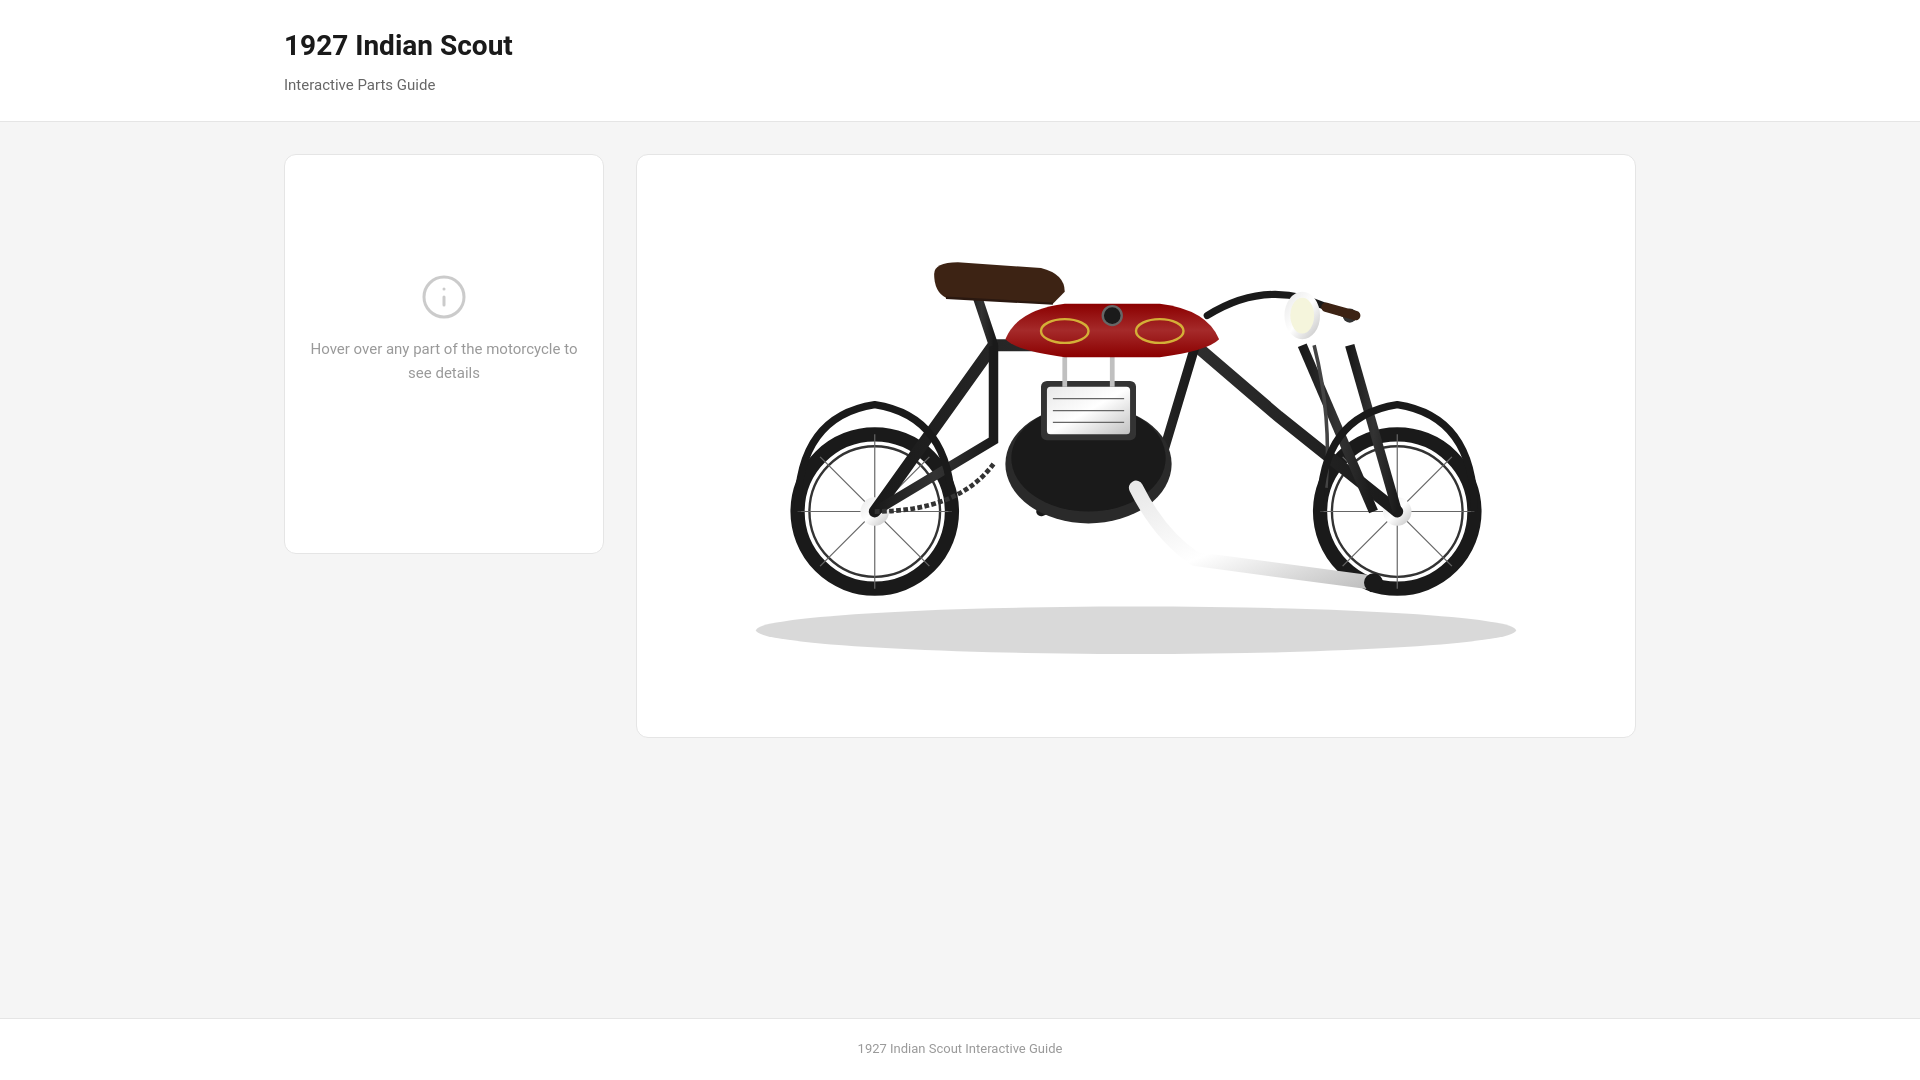The image size is (1920, 1080).
Task: Click the black exhaust tip near front wheel
Action: [1374, 582]
